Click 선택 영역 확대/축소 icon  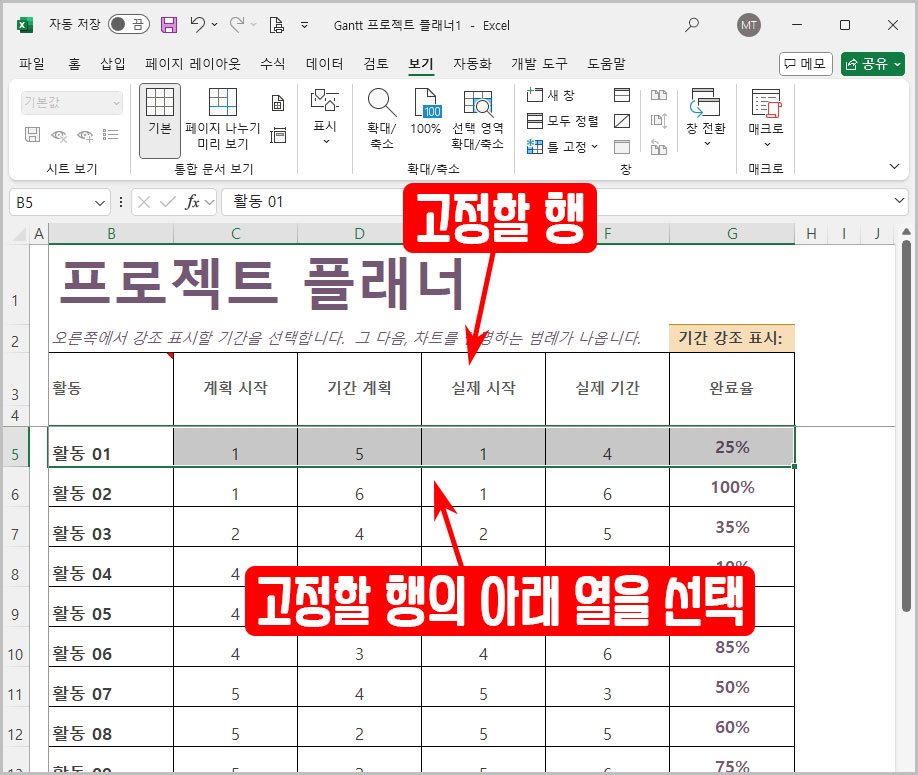478,113
